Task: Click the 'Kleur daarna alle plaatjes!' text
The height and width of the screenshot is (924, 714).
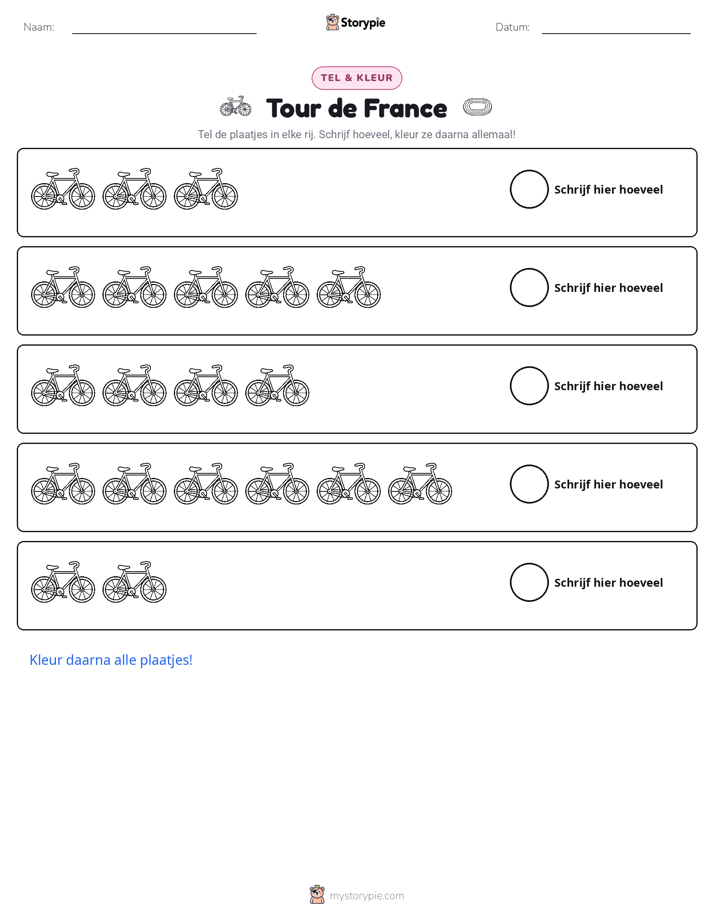Action: coord(111,660)
